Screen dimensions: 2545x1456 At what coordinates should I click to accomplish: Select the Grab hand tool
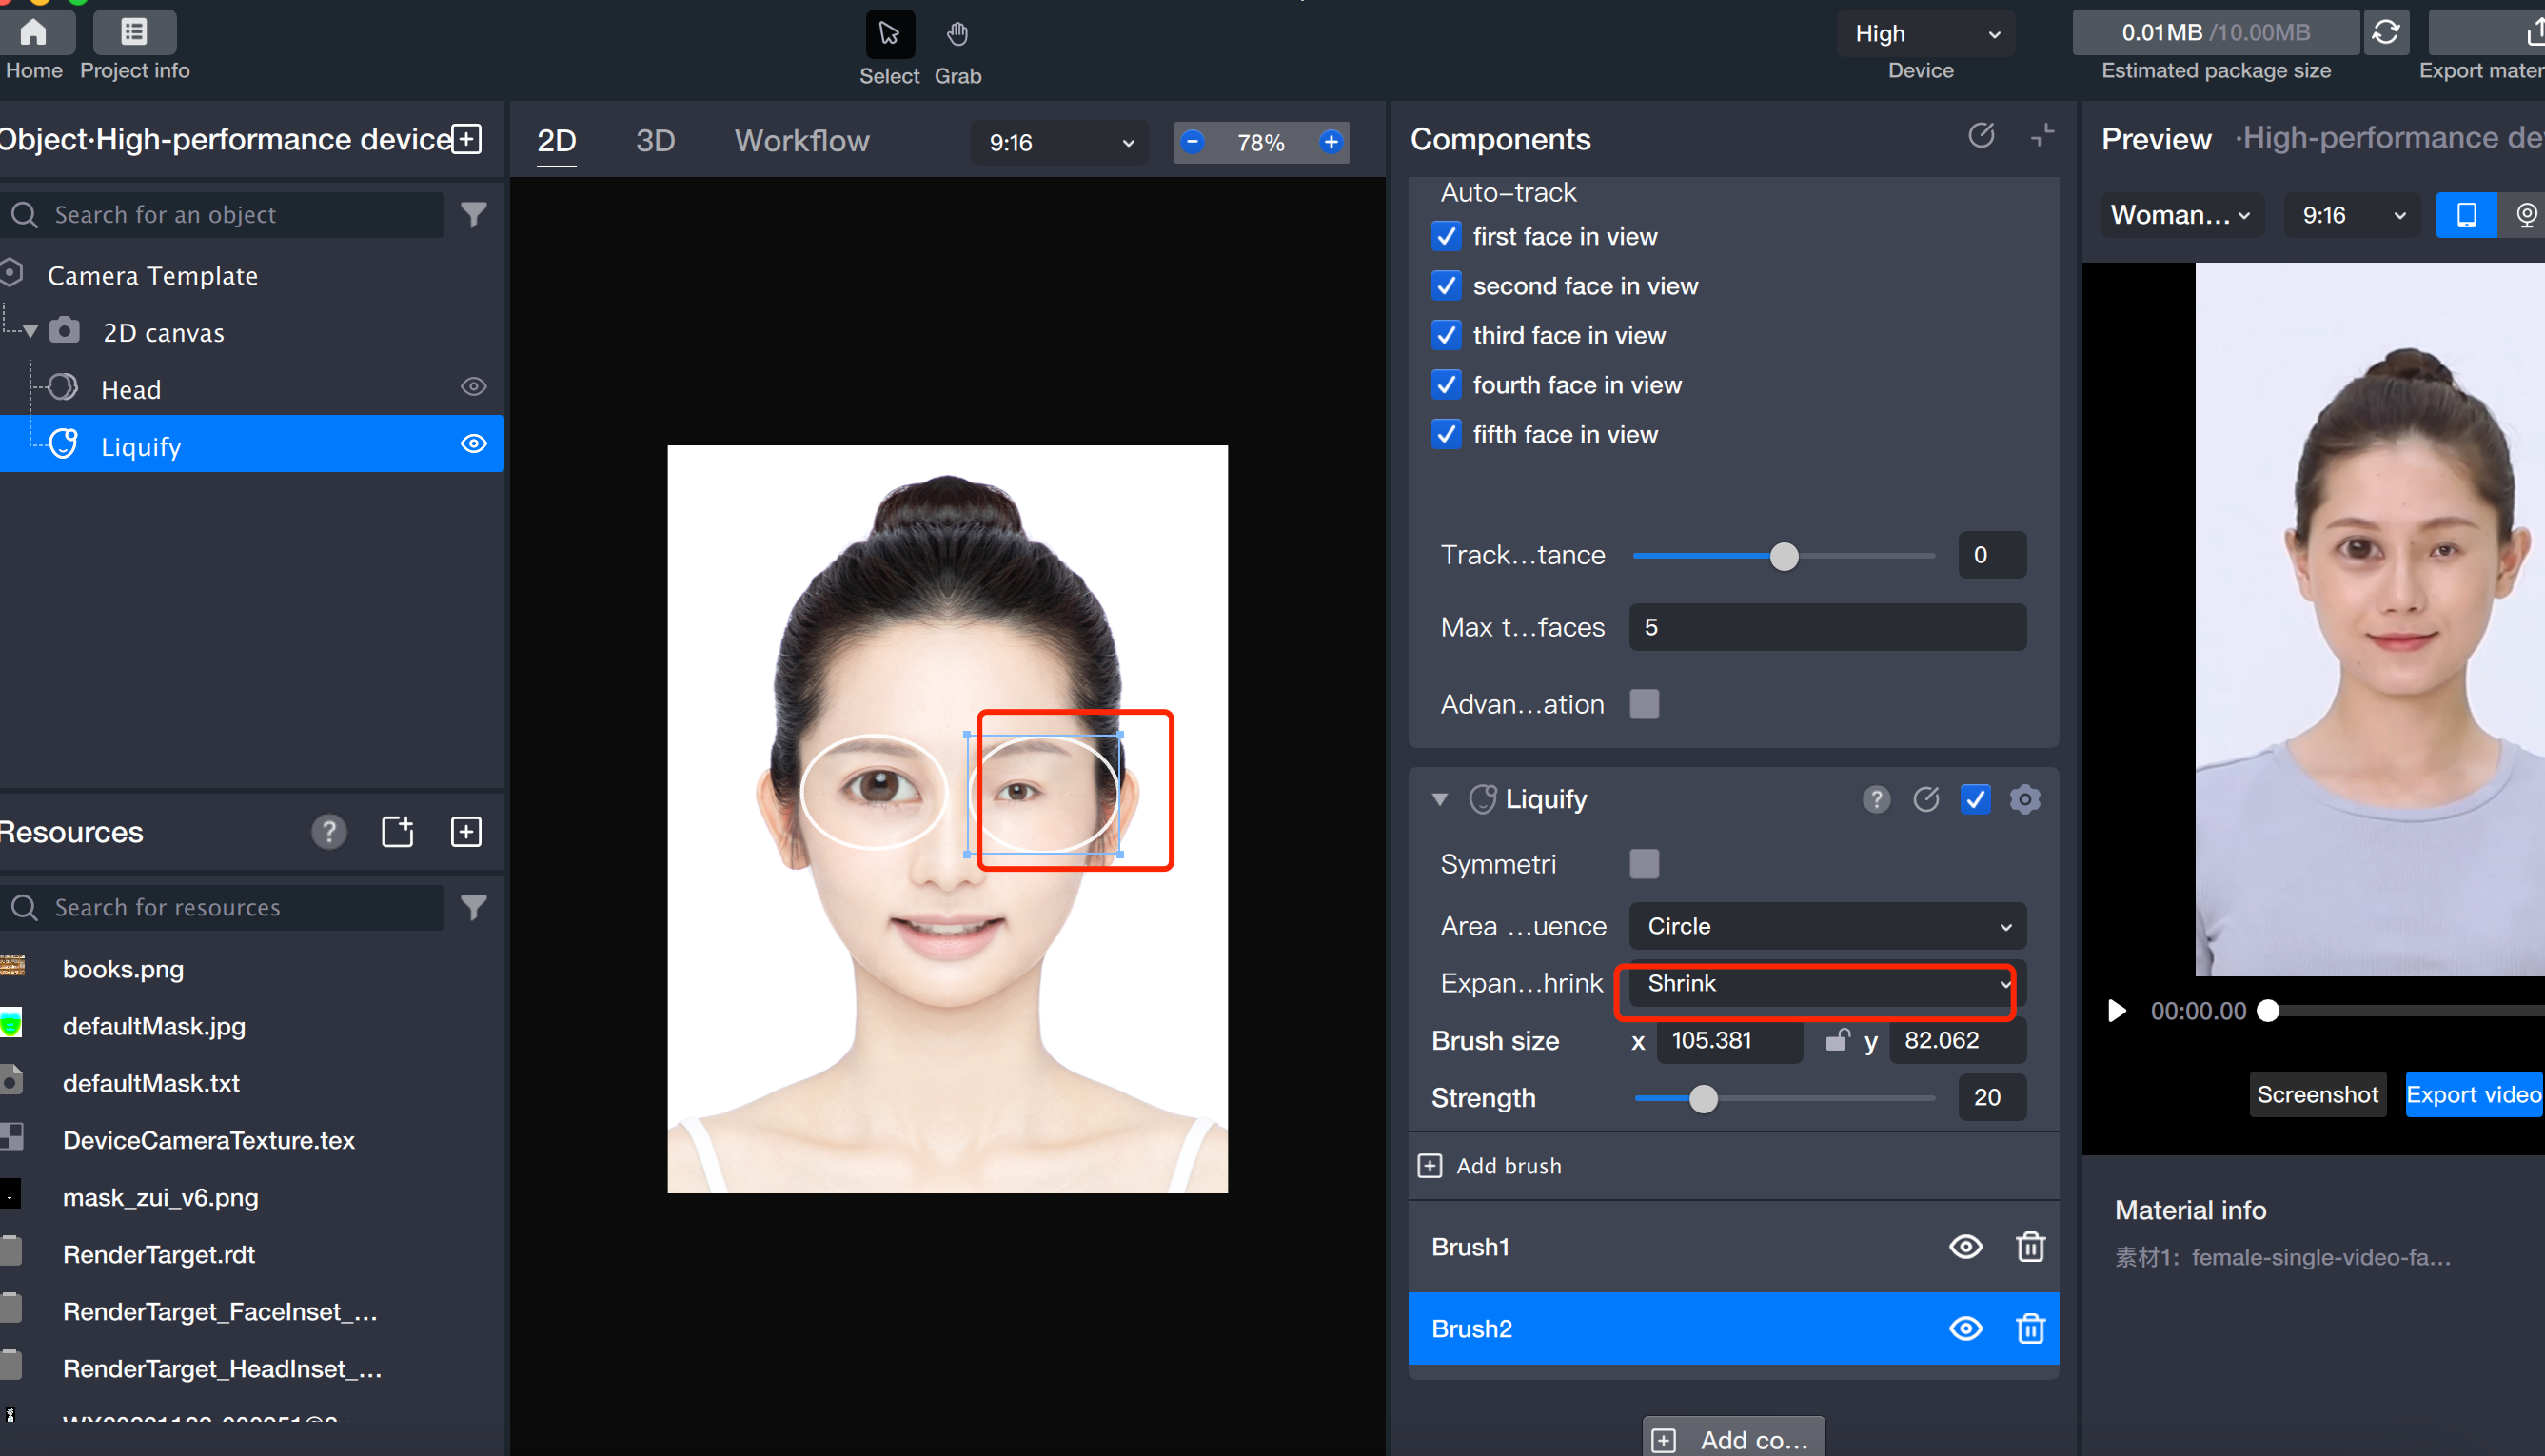coord(957,35)
